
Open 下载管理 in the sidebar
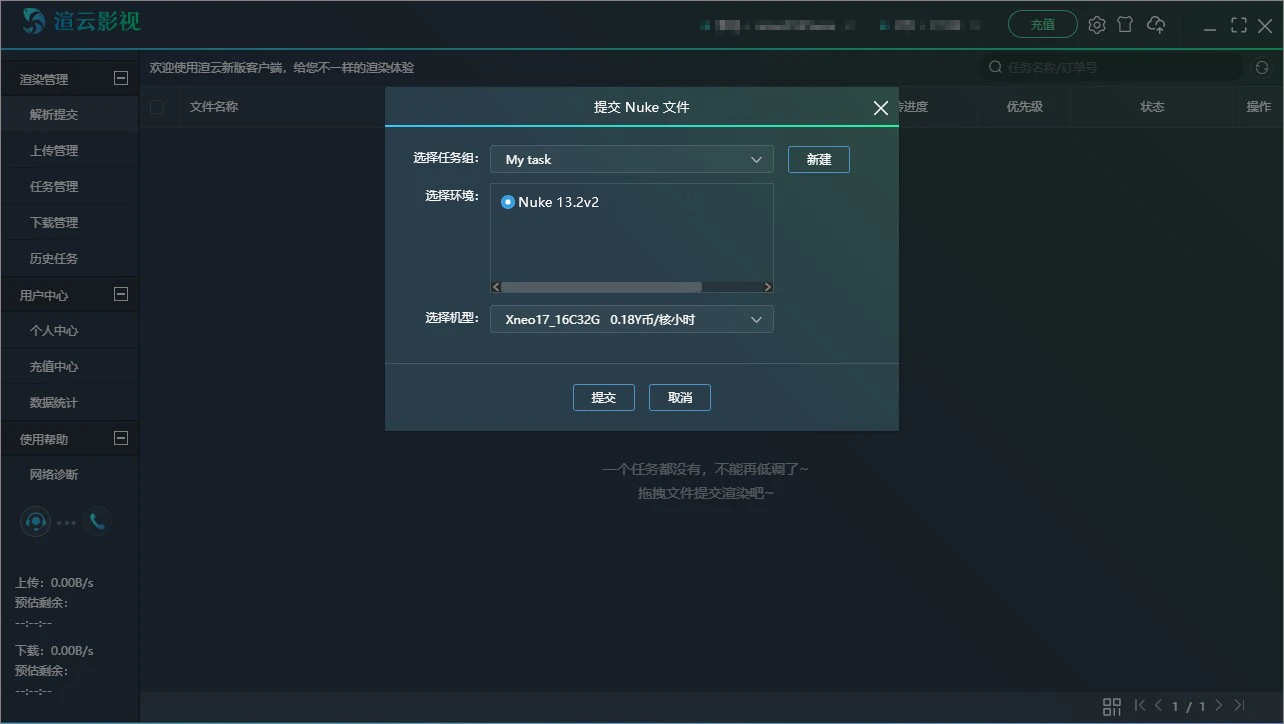click(x=54, y=223)
